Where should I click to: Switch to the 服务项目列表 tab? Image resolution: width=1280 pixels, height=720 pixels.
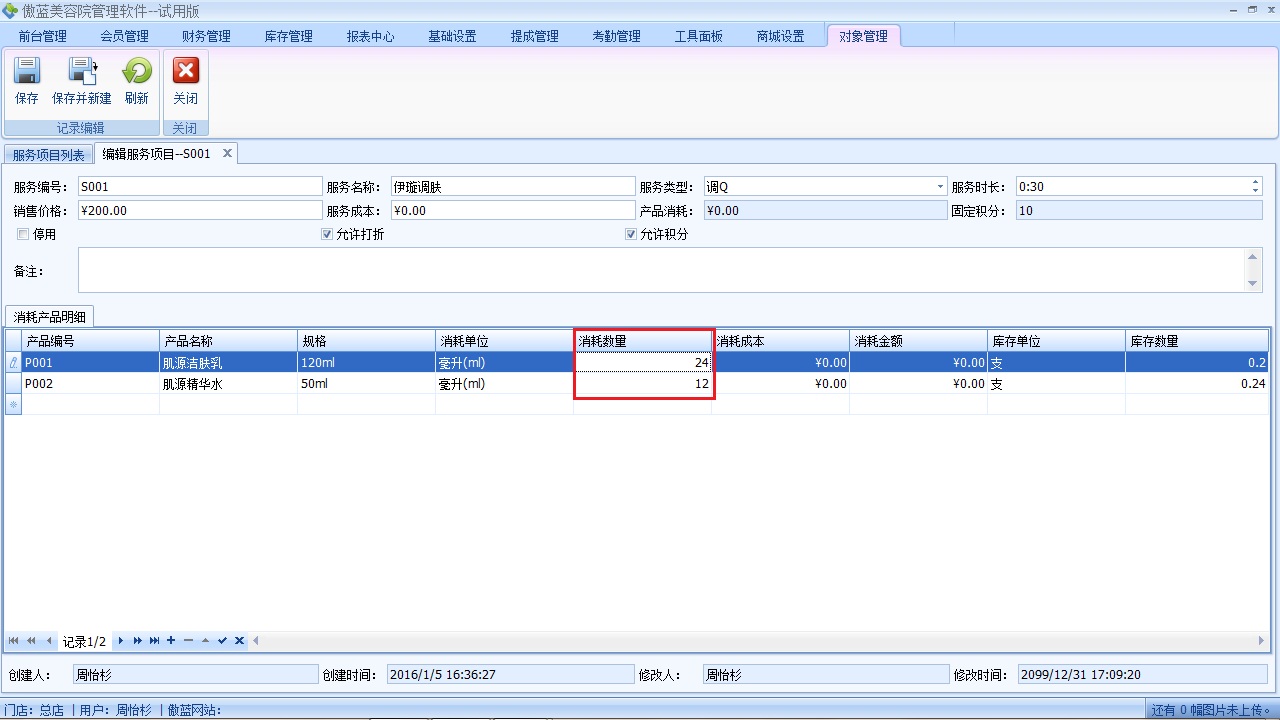(48, 155)
